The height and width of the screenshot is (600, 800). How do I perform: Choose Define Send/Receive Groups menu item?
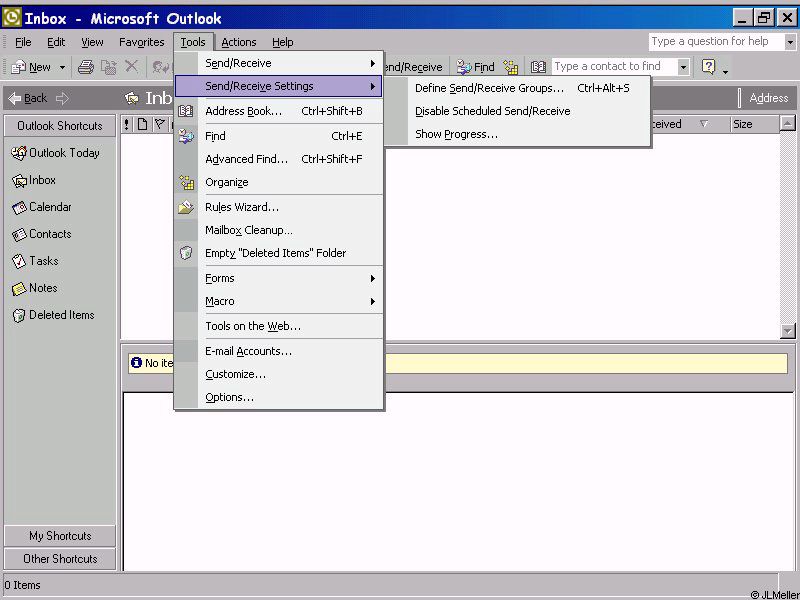point(489,88)
